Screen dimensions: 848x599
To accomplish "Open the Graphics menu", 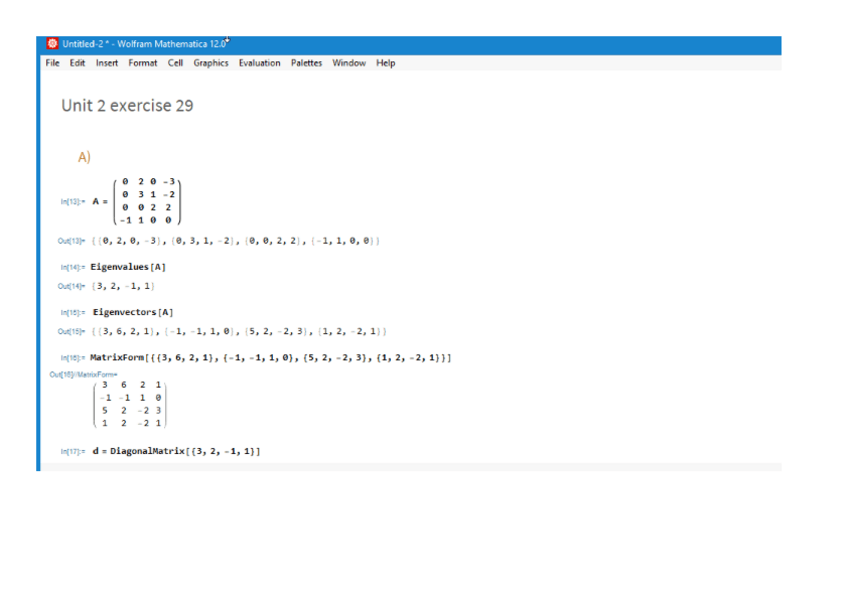I will tap(211, 63).
